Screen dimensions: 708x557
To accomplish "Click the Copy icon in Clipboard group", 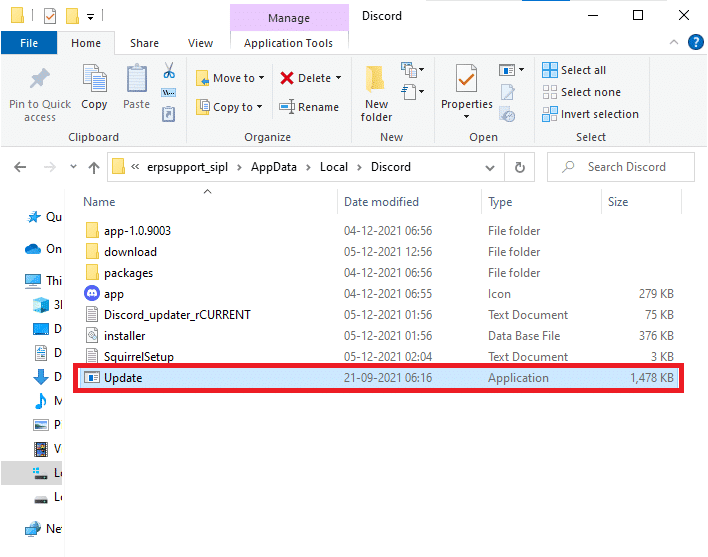I will point(94,78).
